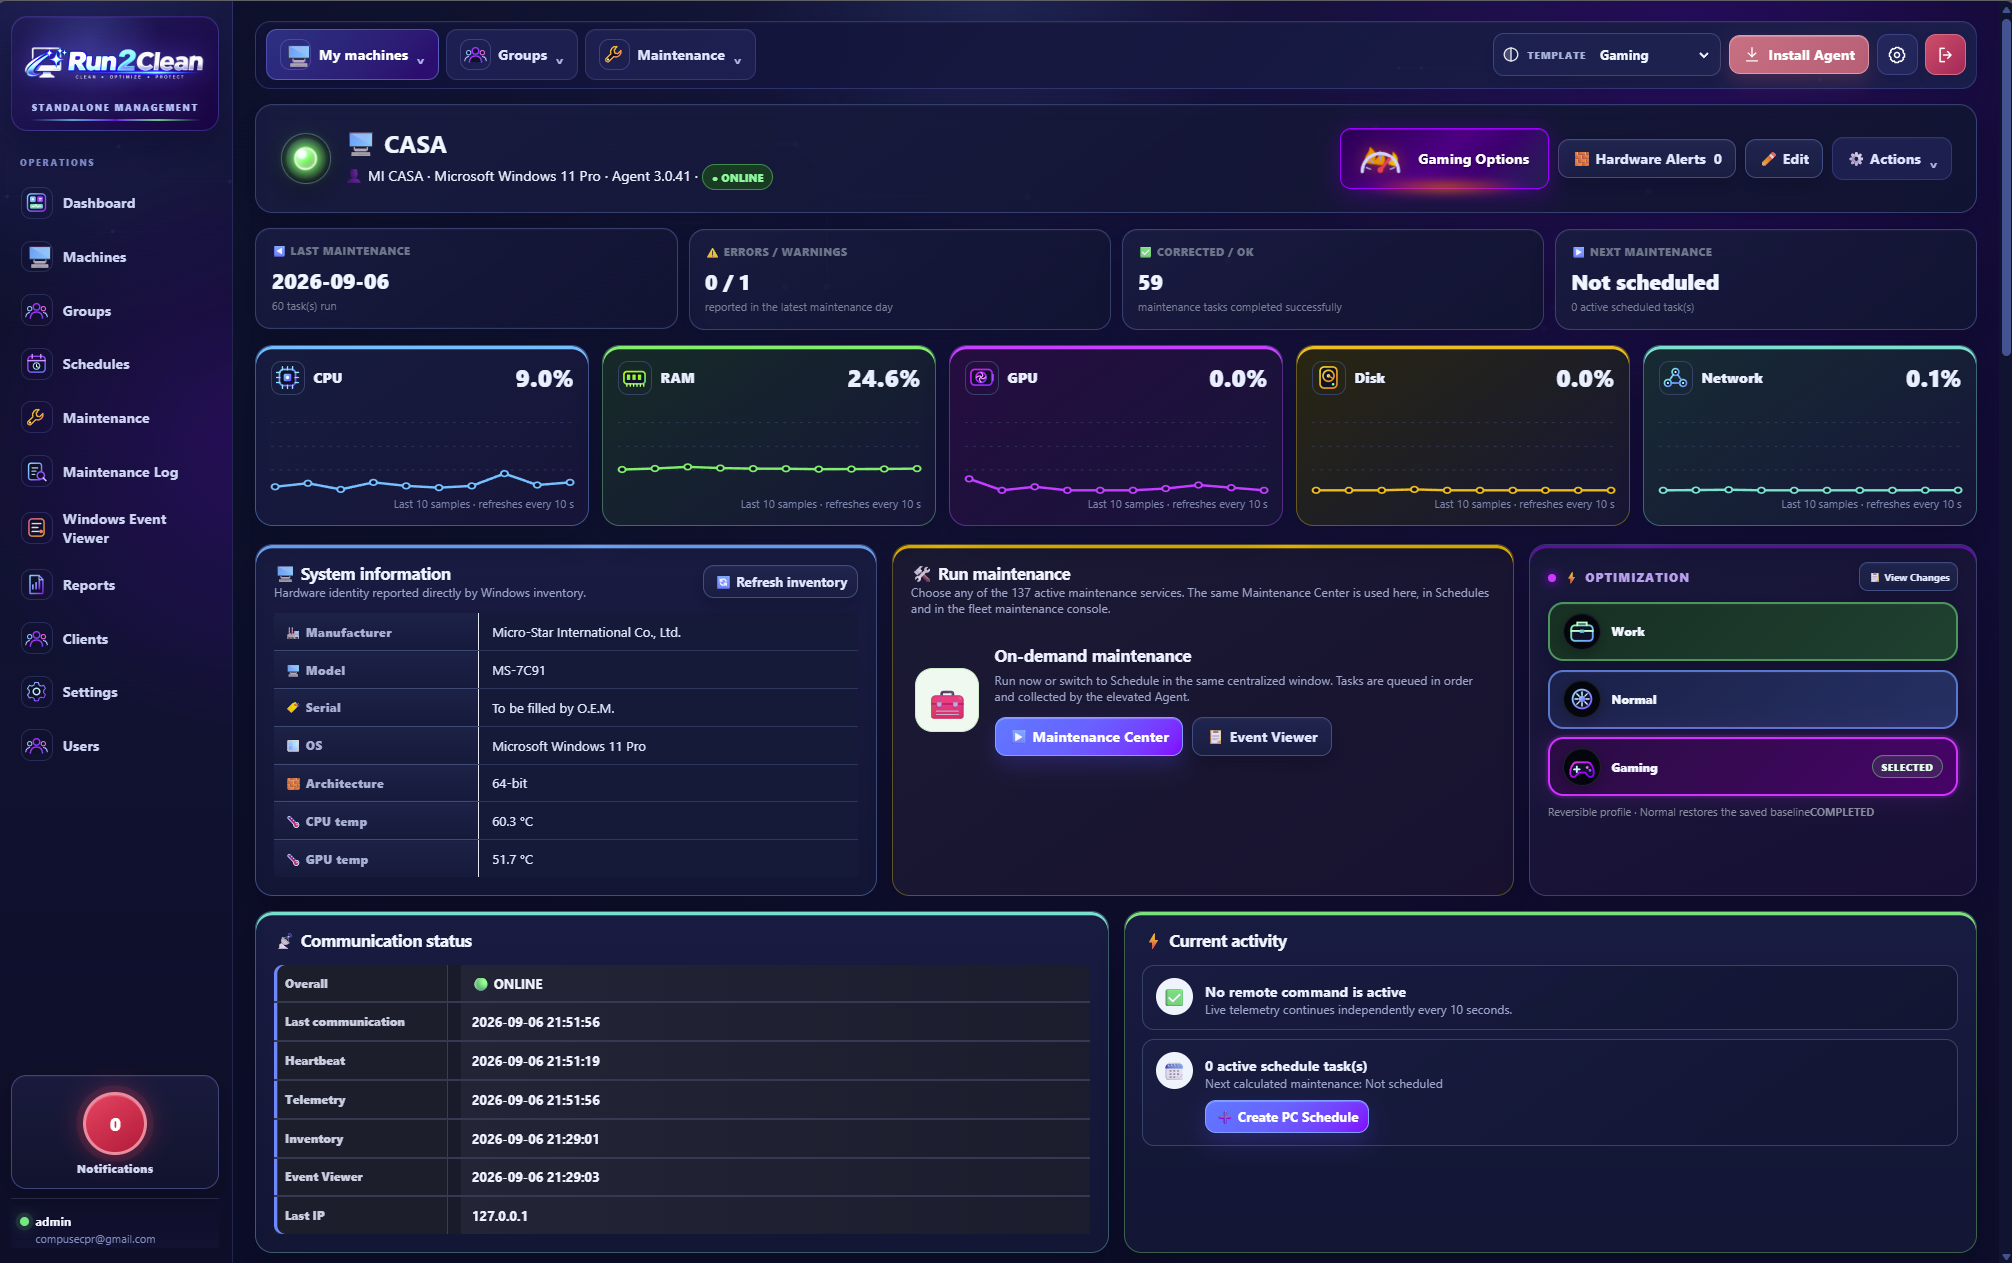Open Groups via its sidebar icon
The width and height of the screenshot is (2012, 1263).
point(37,311)
